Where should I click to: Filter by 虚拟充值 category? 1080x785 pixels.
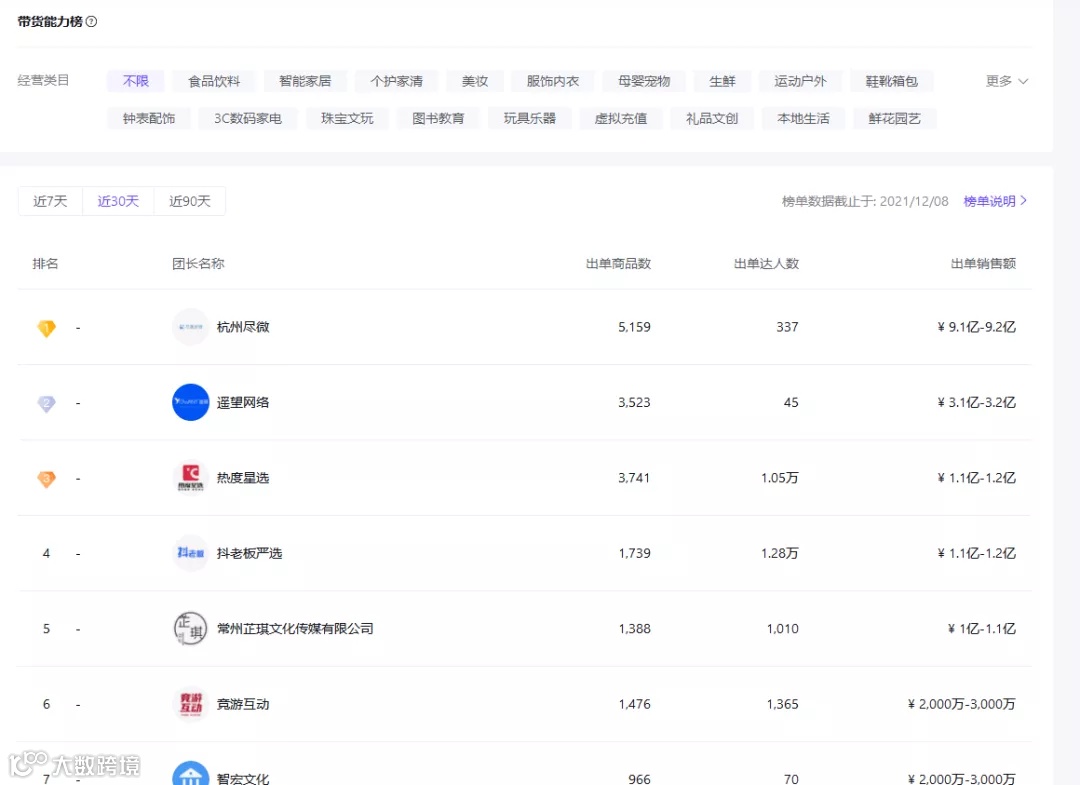[621, 118]
